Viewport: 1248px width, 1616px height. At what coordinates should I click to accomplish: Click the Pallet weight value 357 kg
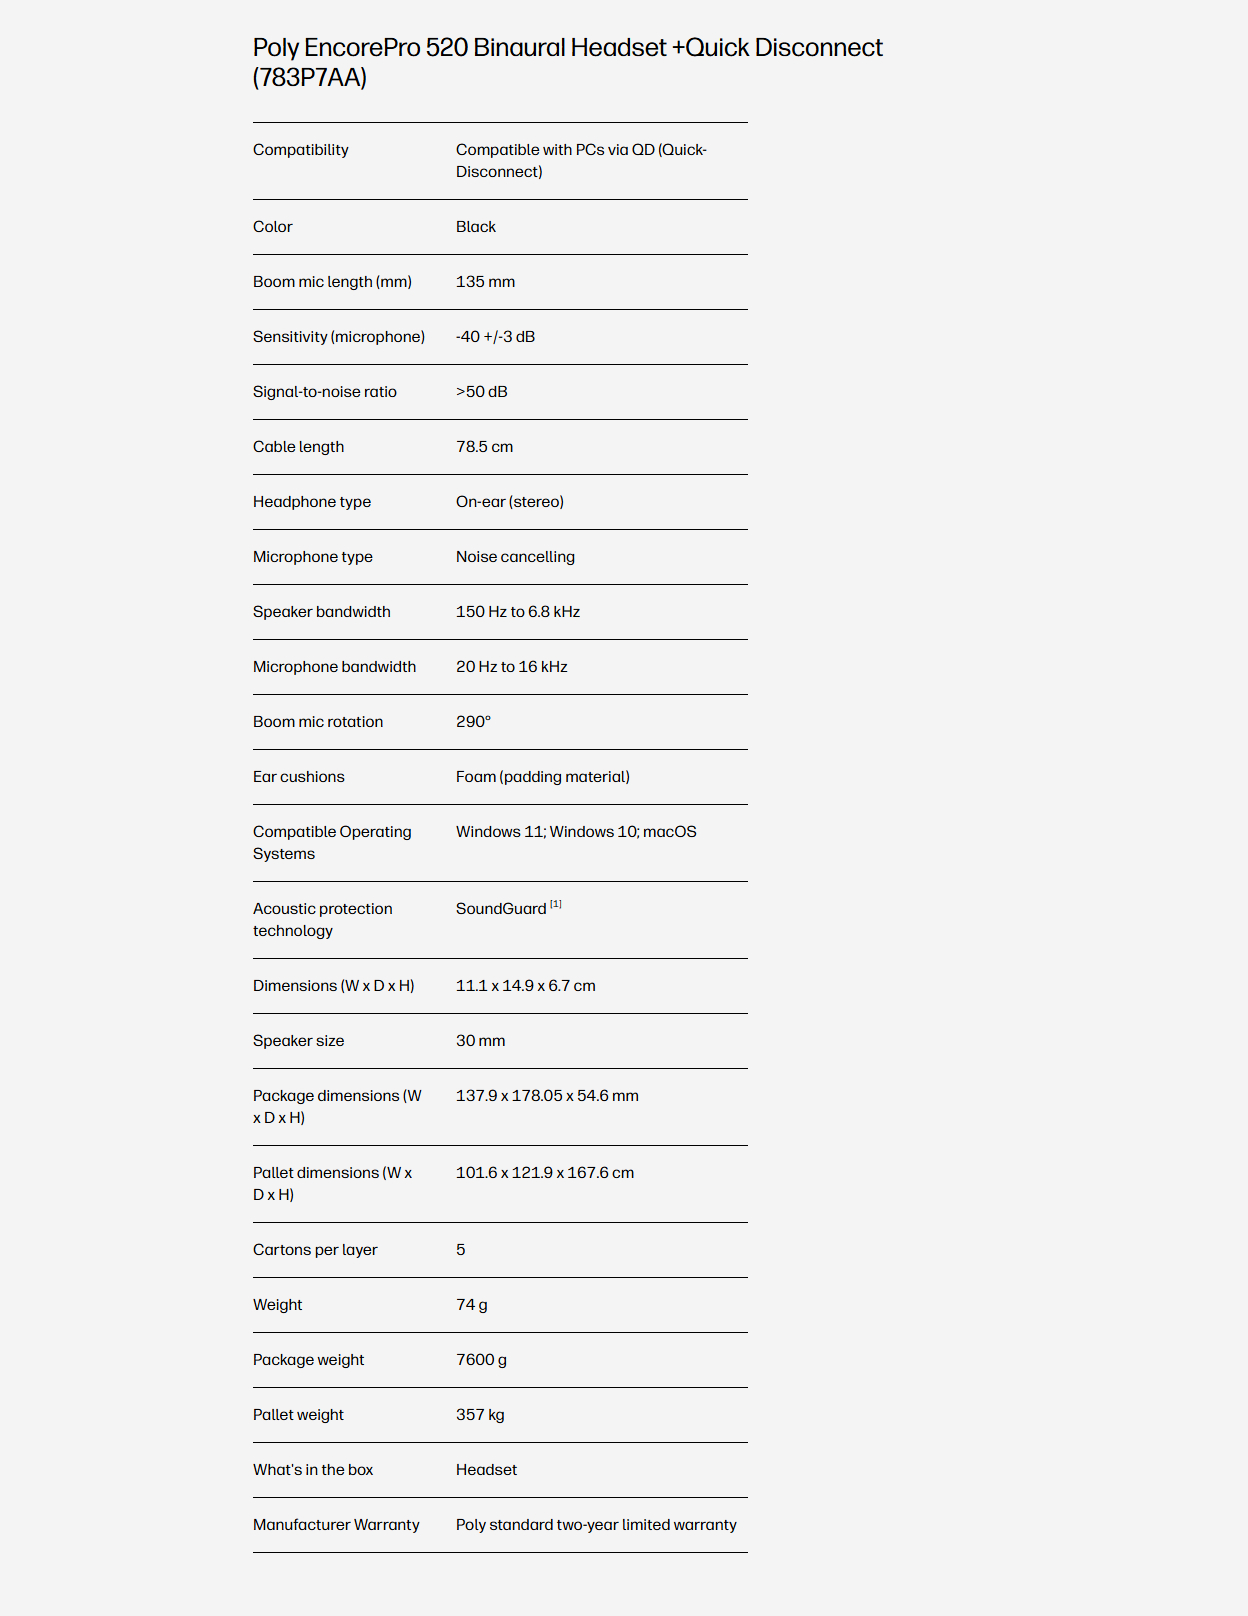coord(480,1415)
